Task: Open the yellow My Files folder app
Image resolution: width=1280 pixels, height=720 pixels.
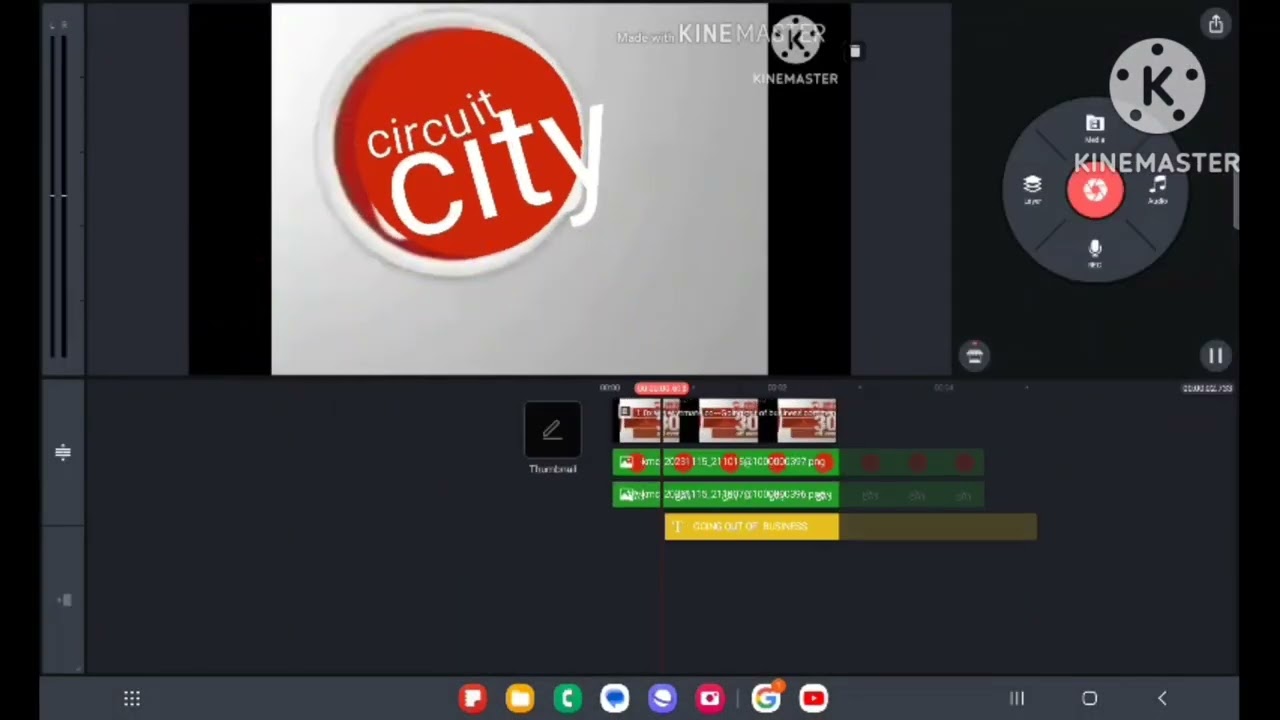Action: [x=520, y=698]
